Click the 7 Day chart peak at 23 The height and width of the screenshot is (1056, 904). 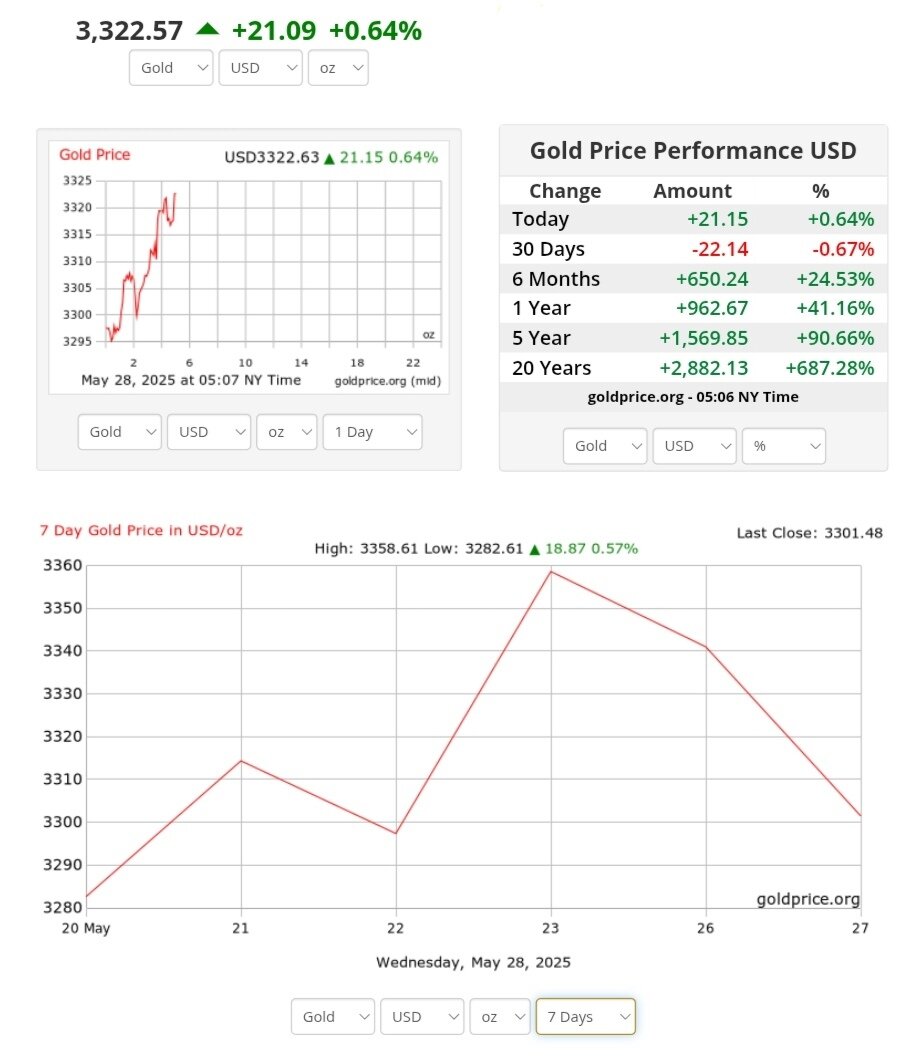[x=551, y=571]
